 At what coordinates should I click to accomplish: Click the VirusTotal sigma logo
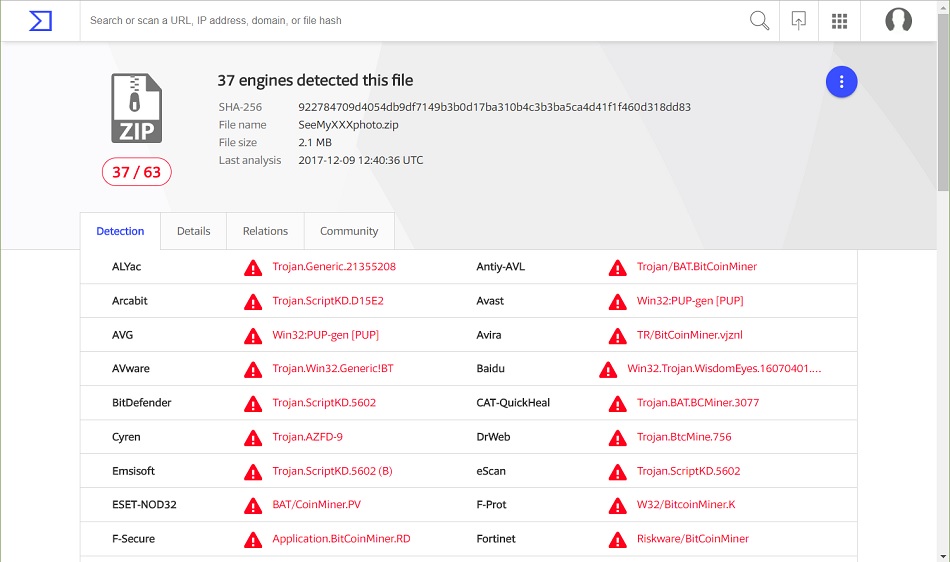point(41,21)
